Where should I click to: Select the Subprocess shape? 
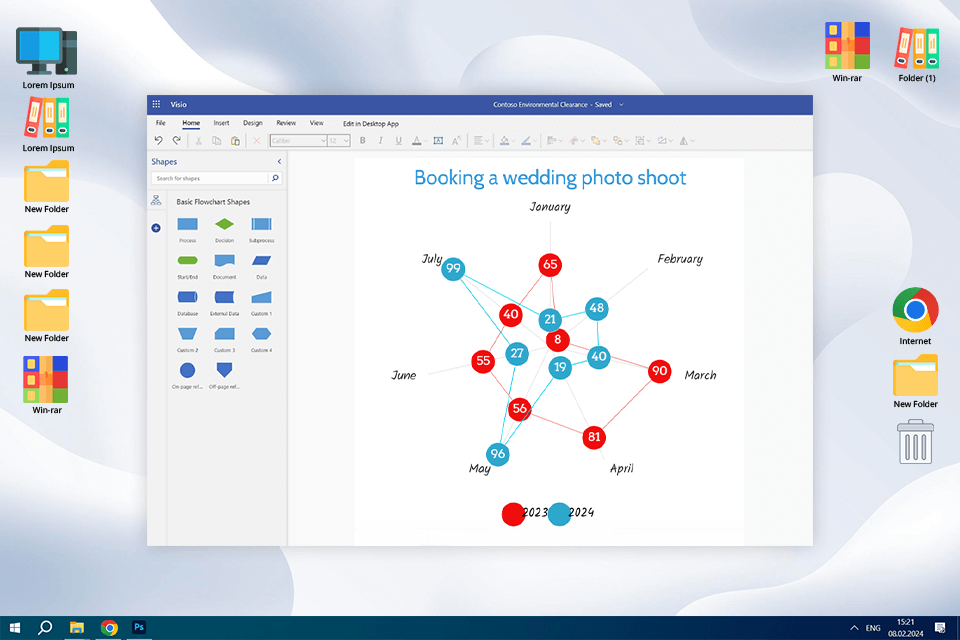261,224
